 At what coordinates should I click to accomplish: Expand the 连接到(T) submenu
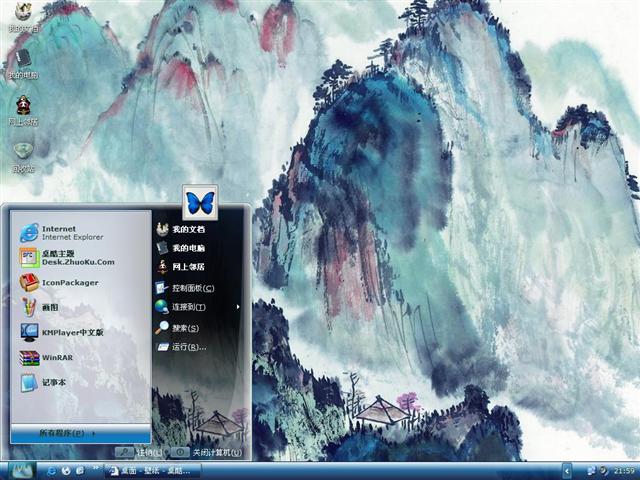click(198, 307)
